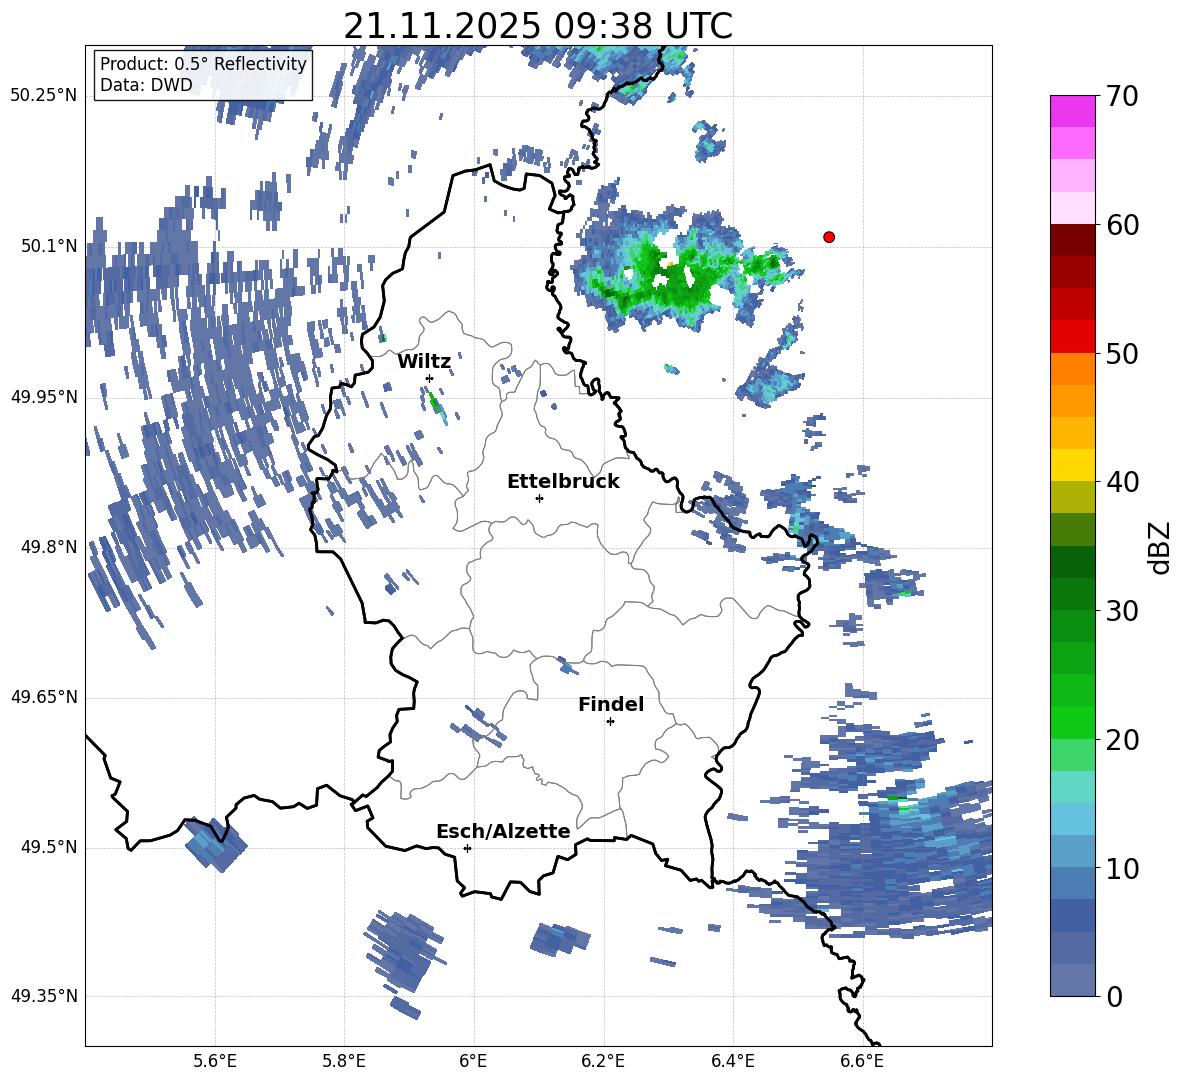This screenshot has height=1081, width=1184.
Task: Click the 49.65°N latitude tick label
Action: tap(44, 697)
